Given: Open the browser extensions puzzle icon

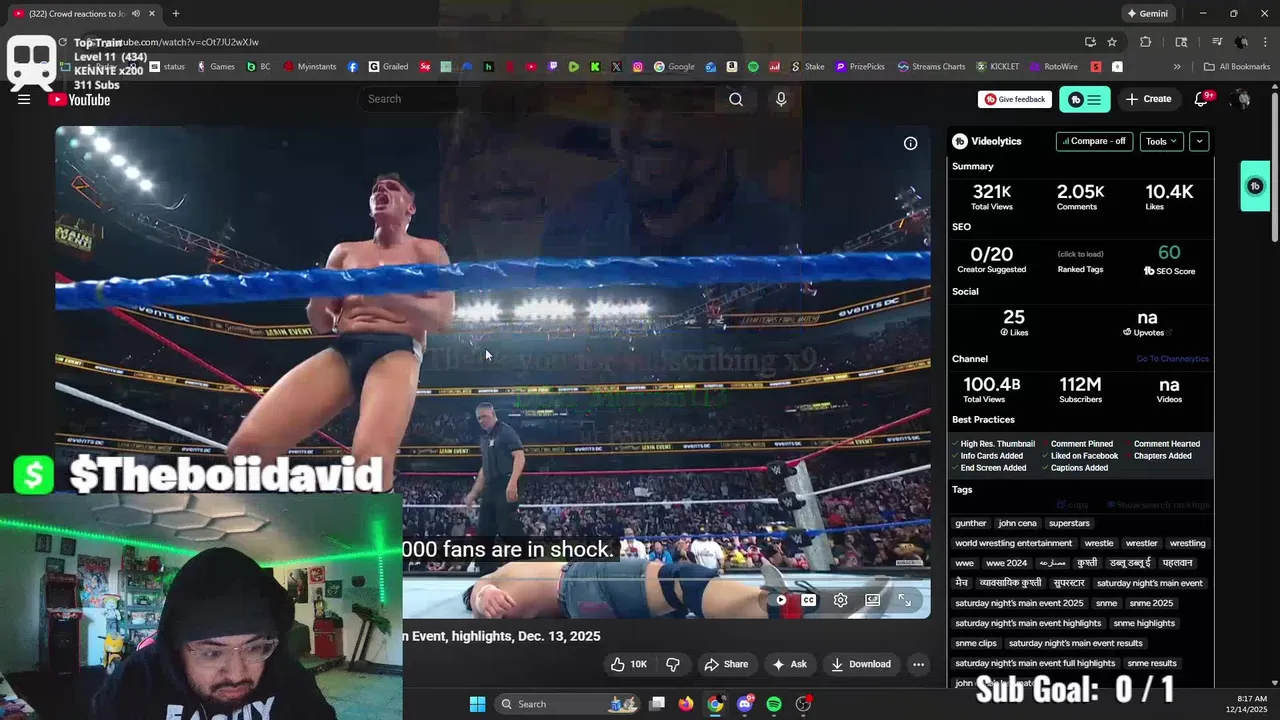Looking at the screenshot, I should click(x=1146, y=42).
